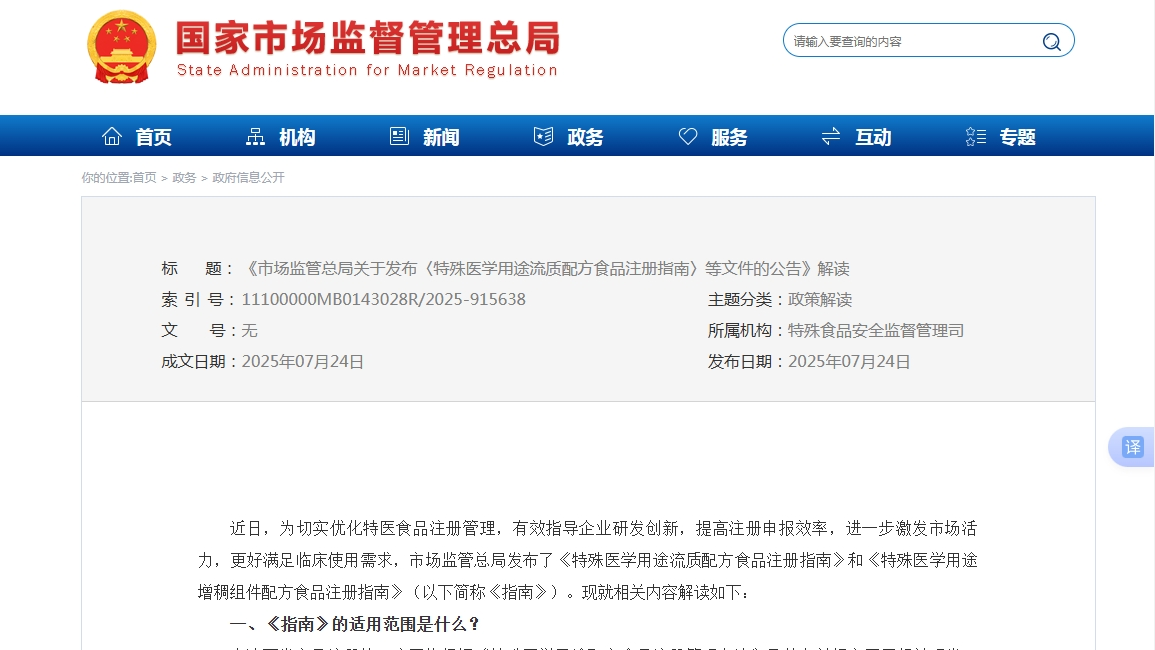Open the 首页 navigation menu item
Viewport: 1155px width, 650px height.
154,137
